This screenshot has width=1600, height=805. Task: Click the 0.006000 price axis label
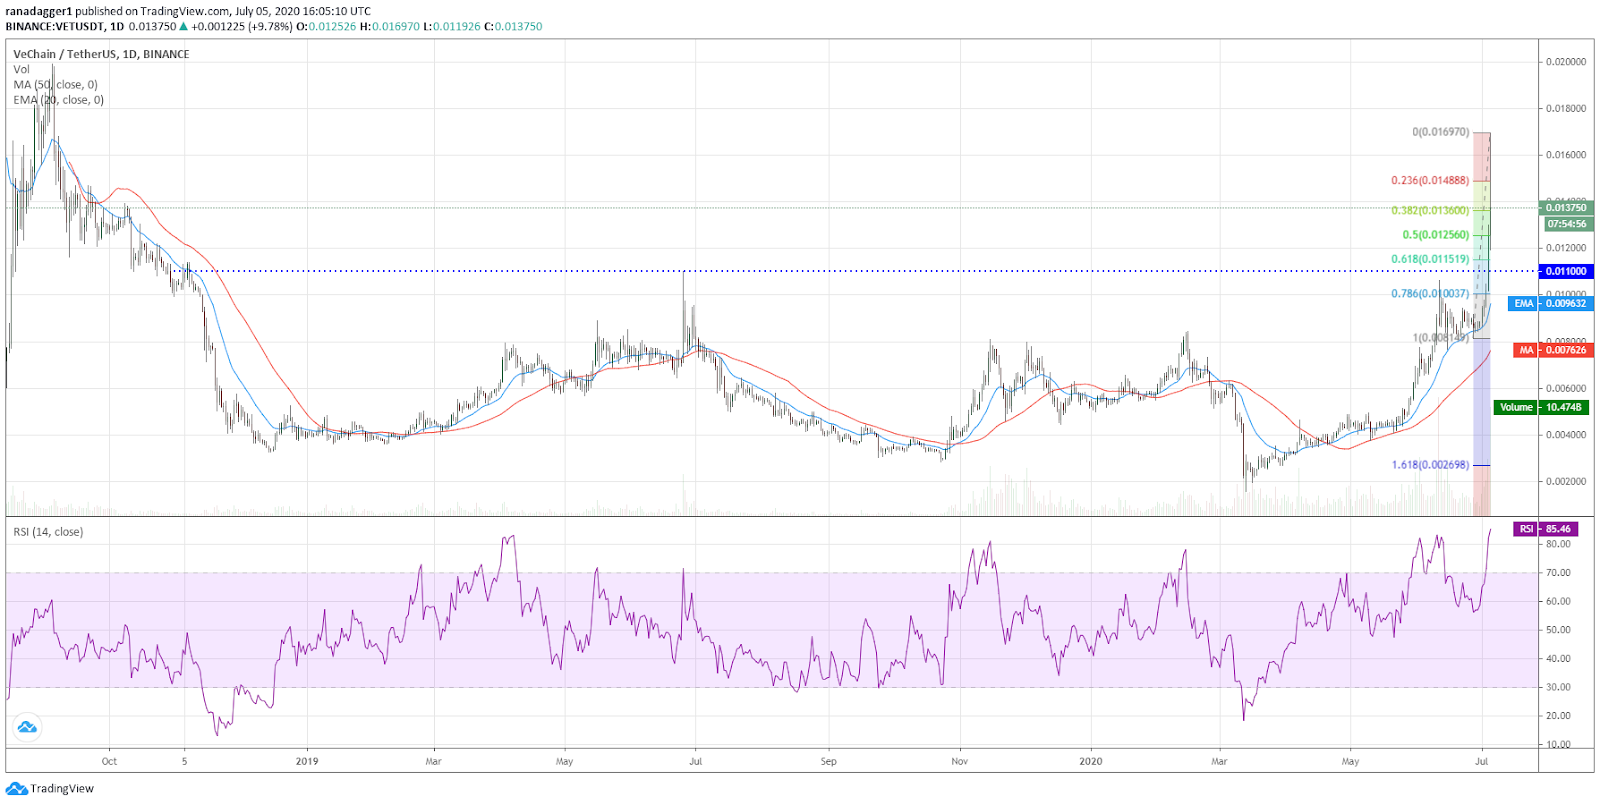coord(1566,388)
